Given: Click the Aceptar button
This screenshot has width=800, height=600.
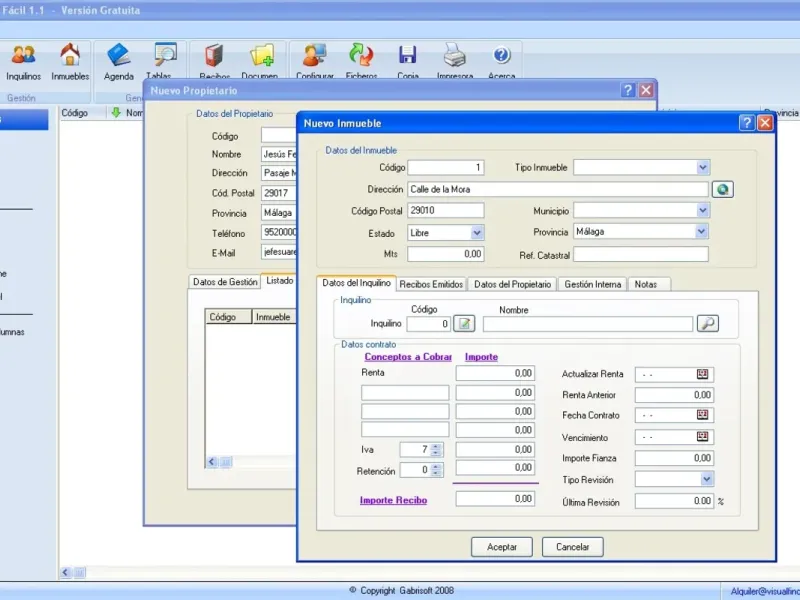Looking at the screenshot, I should (502, 547).
